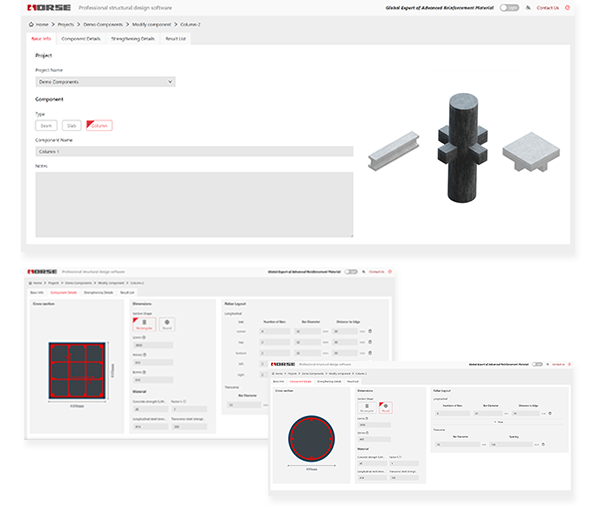The image size is (589, 513).
Task: Click the red logout icon at top right
Action: (x=568, y=8)
